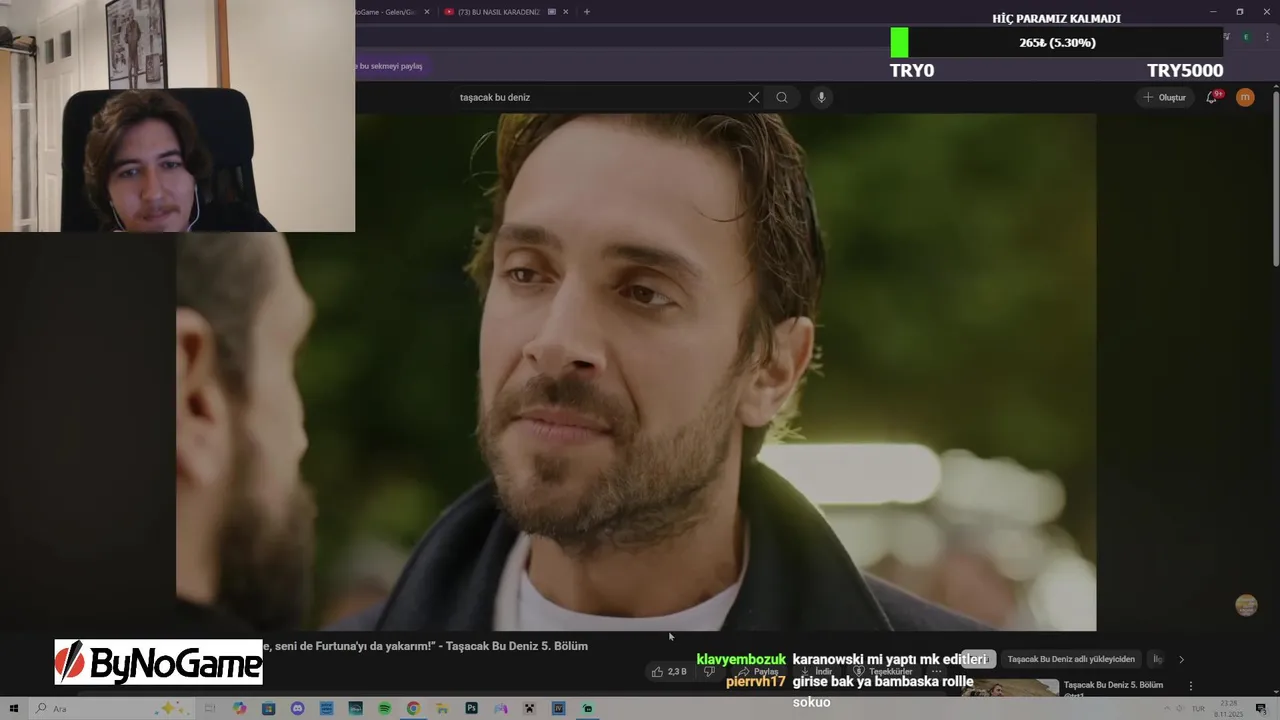Like the video with 2,3 B likes
This screenshot has width=1280, height=720.
pos(669,671)
